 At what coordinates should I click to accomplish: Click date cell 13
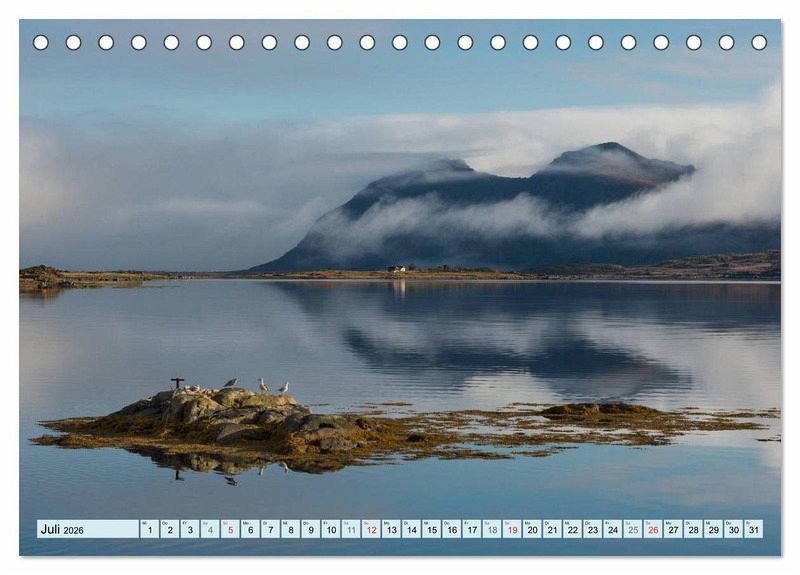point(391,529)
